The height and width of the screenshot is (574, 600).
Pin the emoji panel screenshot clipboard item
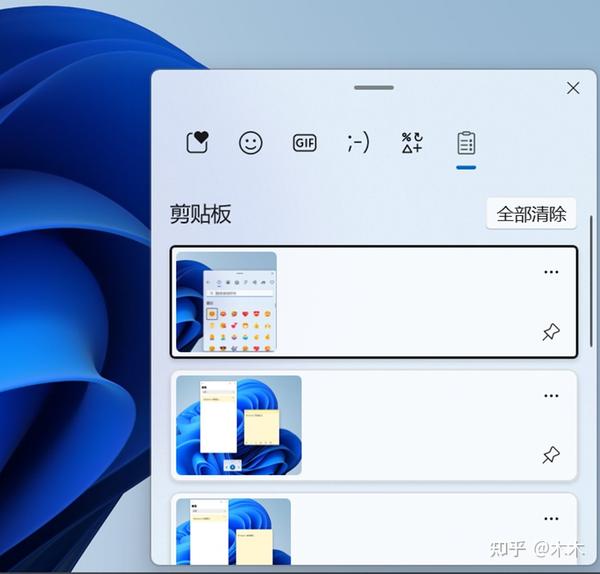click(551, 332)
